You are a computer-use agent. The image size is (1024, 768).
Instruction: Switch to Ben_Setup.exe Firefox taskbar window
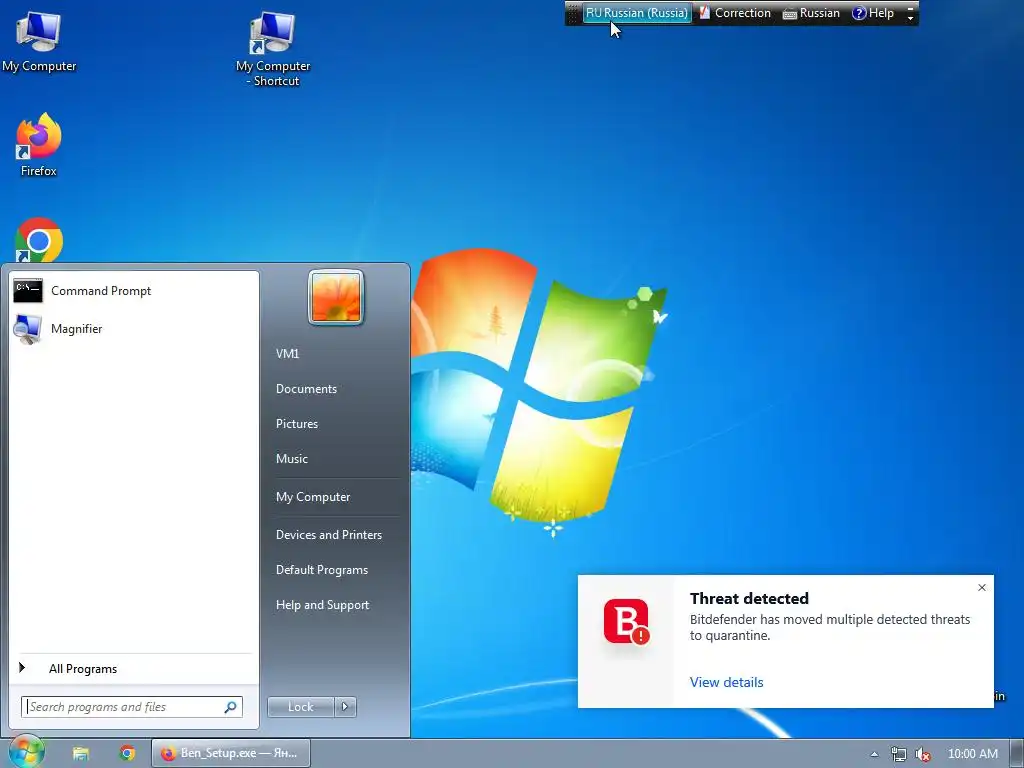pyautogui.click(x=231, y=753)
